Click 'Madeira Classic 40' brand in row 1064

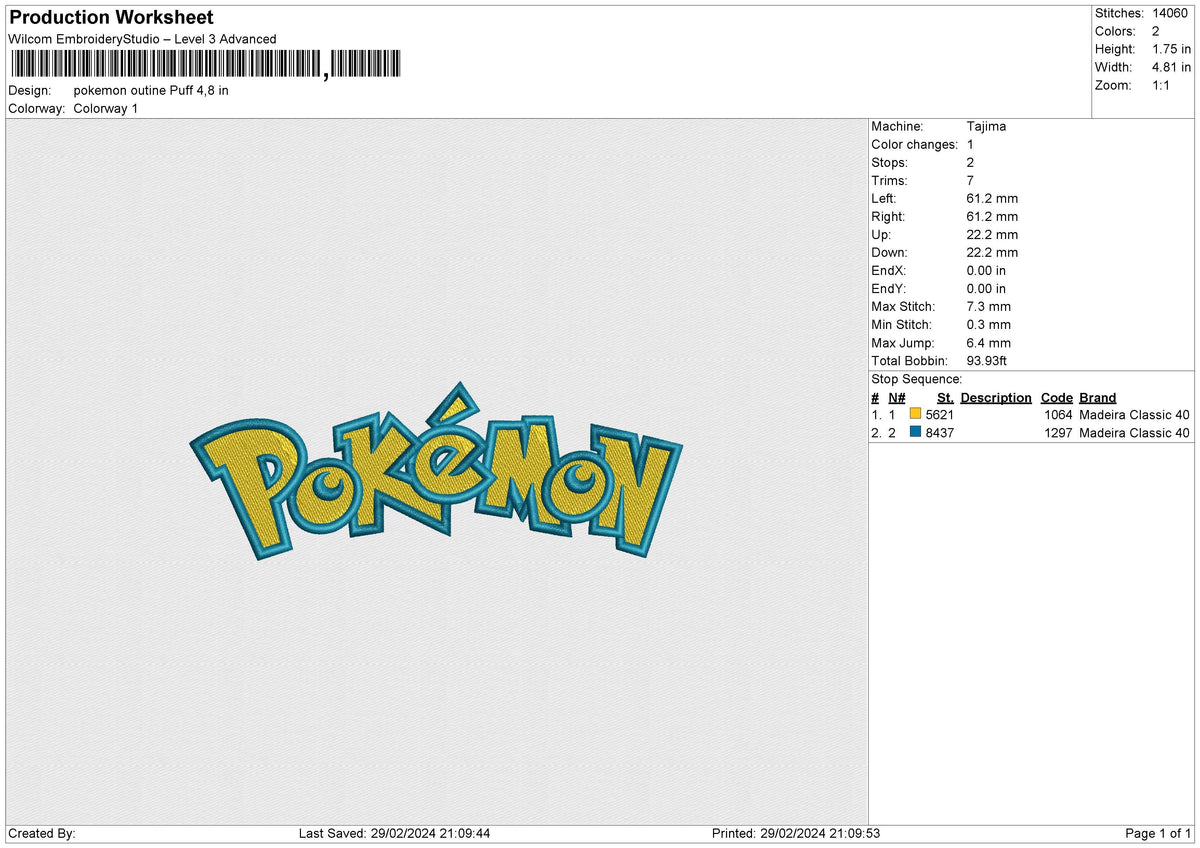pos(1135,415)
